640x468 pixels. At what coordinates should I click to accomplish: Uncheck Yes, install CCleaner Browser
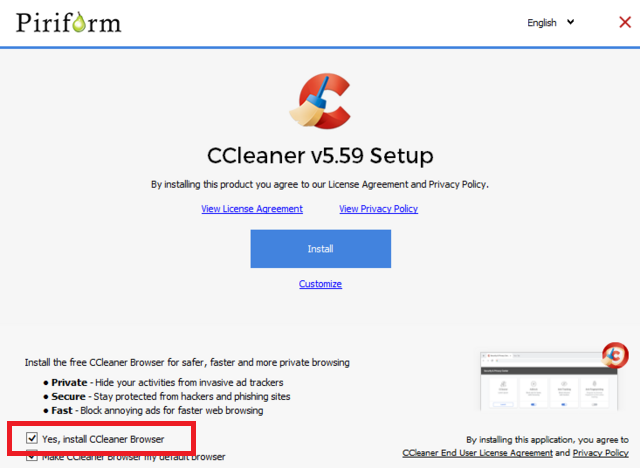[32, 438]
